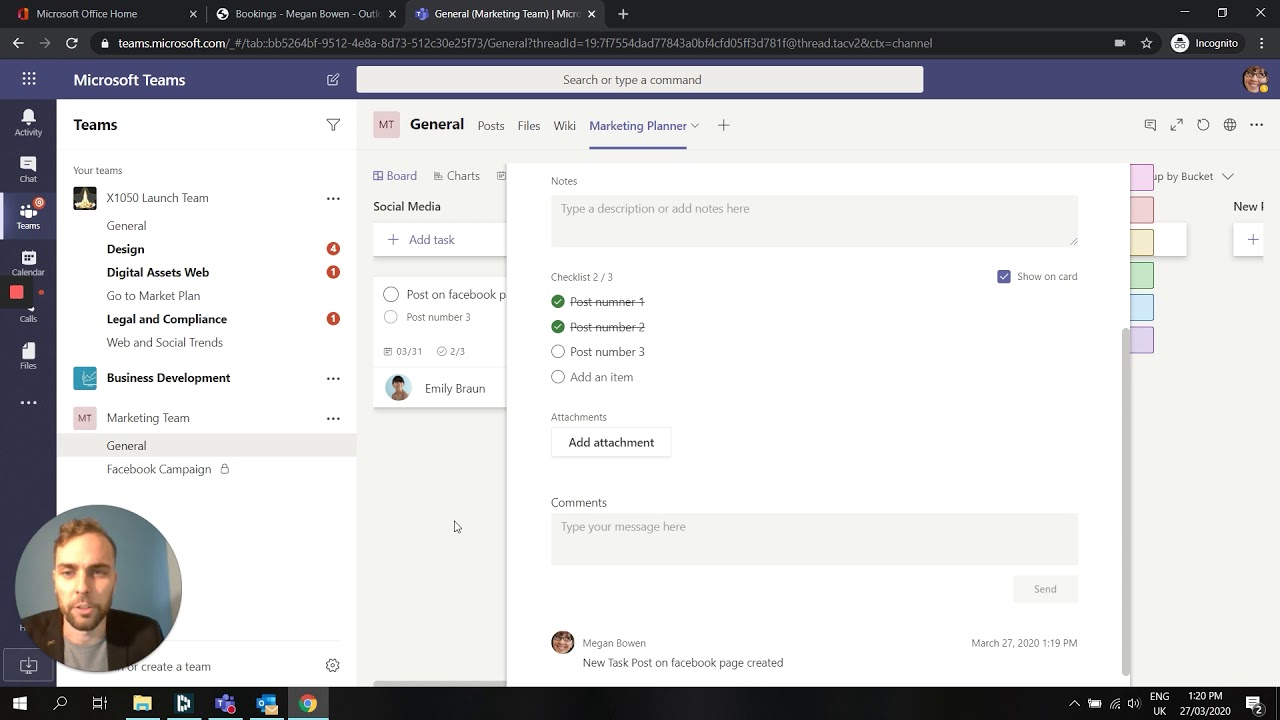
Task: Click the new chat compose icon
Action: pyautogui.click(x=333, y=79)
